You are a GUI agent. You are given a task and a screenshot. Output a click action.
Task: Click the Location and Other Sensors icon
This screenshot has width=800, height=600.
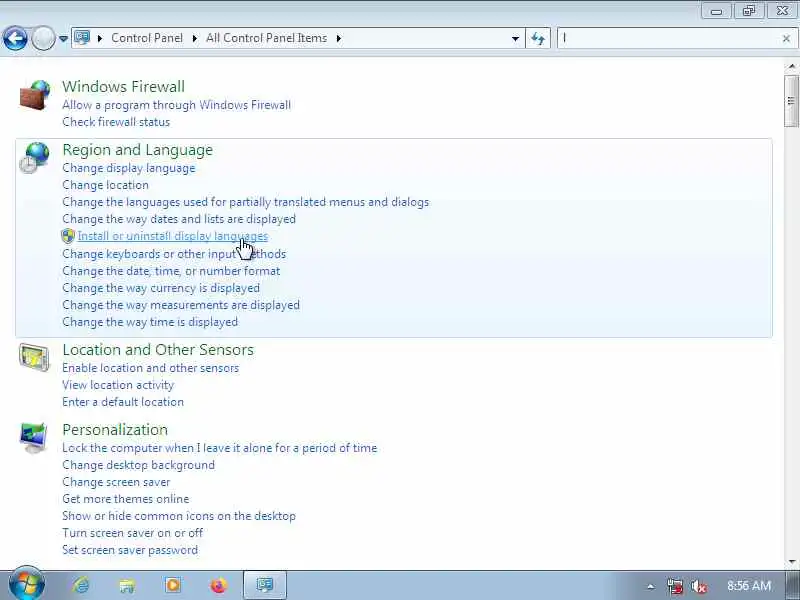[x=34, y=357]
